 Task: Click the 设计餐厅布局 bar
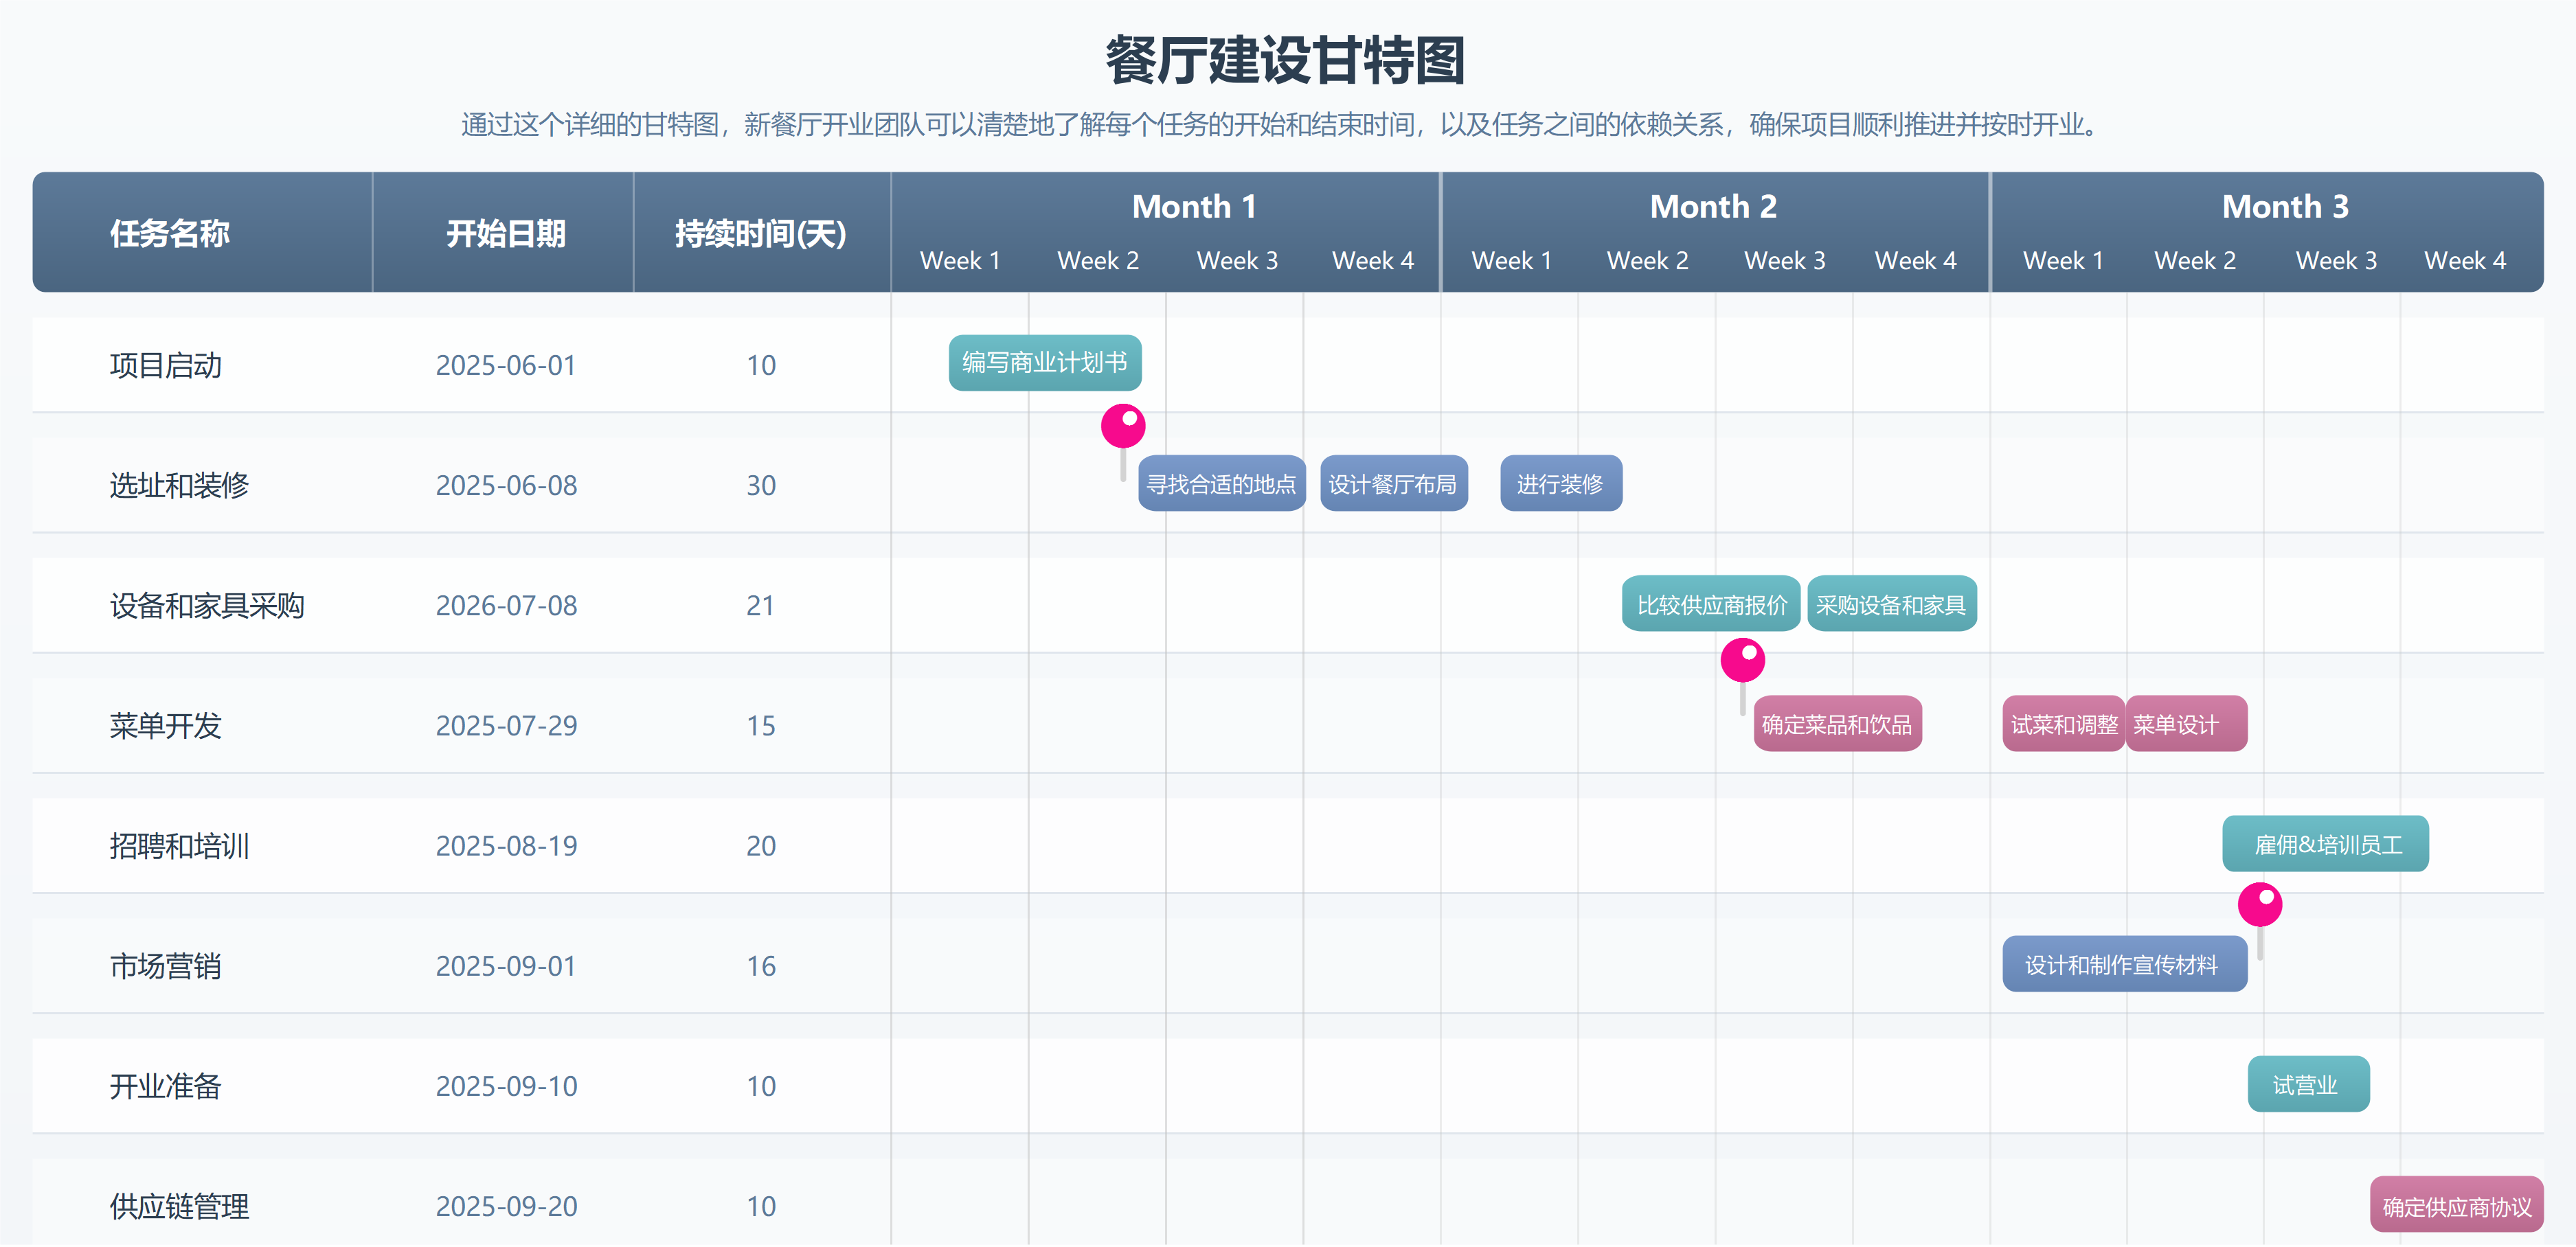[1393, 484]
